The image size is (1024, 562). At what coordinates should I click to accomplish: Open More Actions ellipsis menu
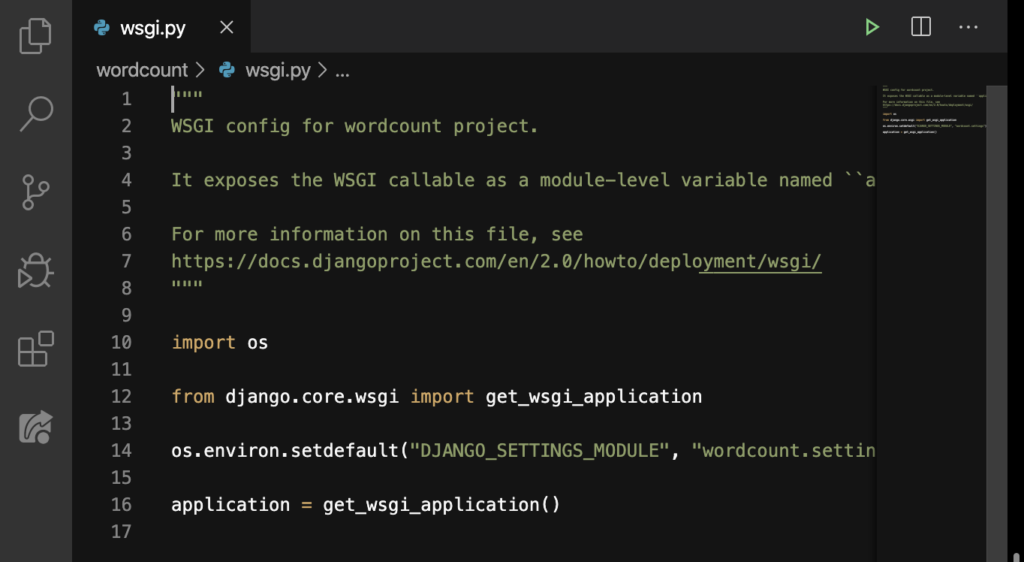pos(968,27)
